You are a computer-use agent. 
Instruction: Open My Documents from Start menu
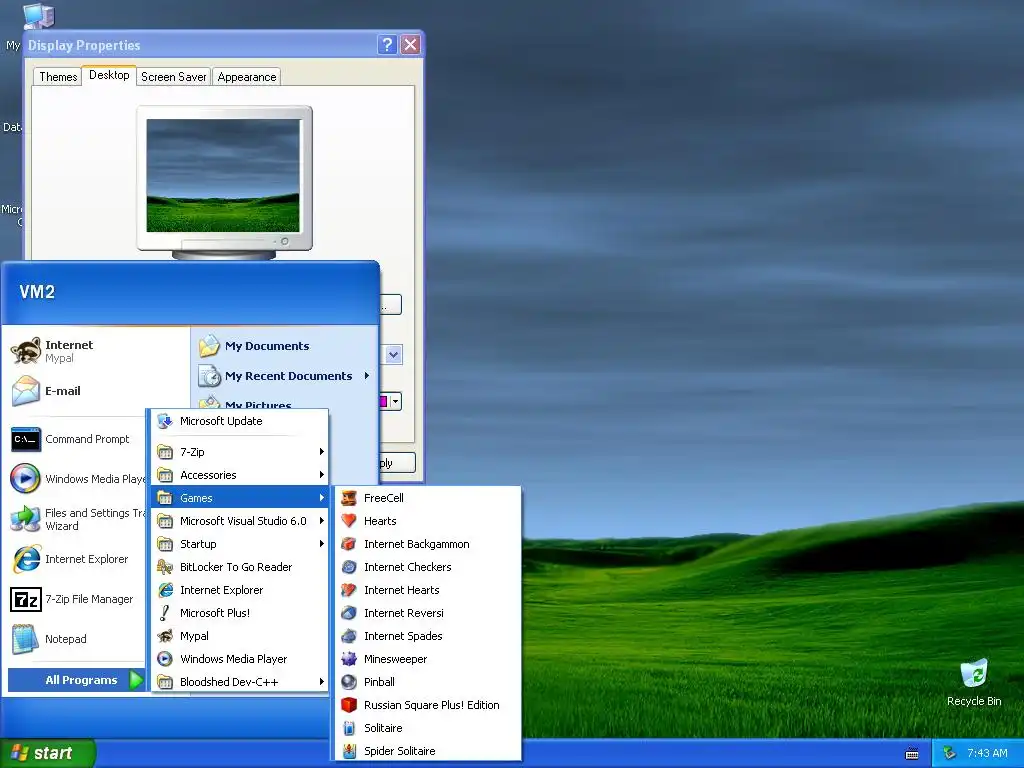[285, 345]
